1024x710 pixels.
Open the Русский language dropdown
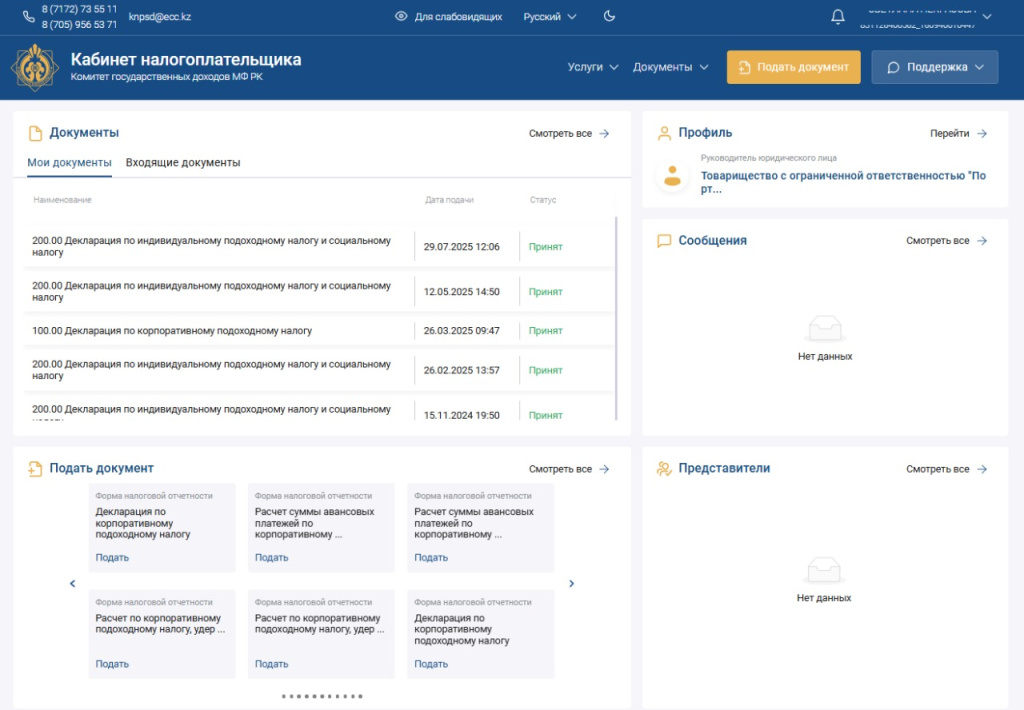(550, 17)
